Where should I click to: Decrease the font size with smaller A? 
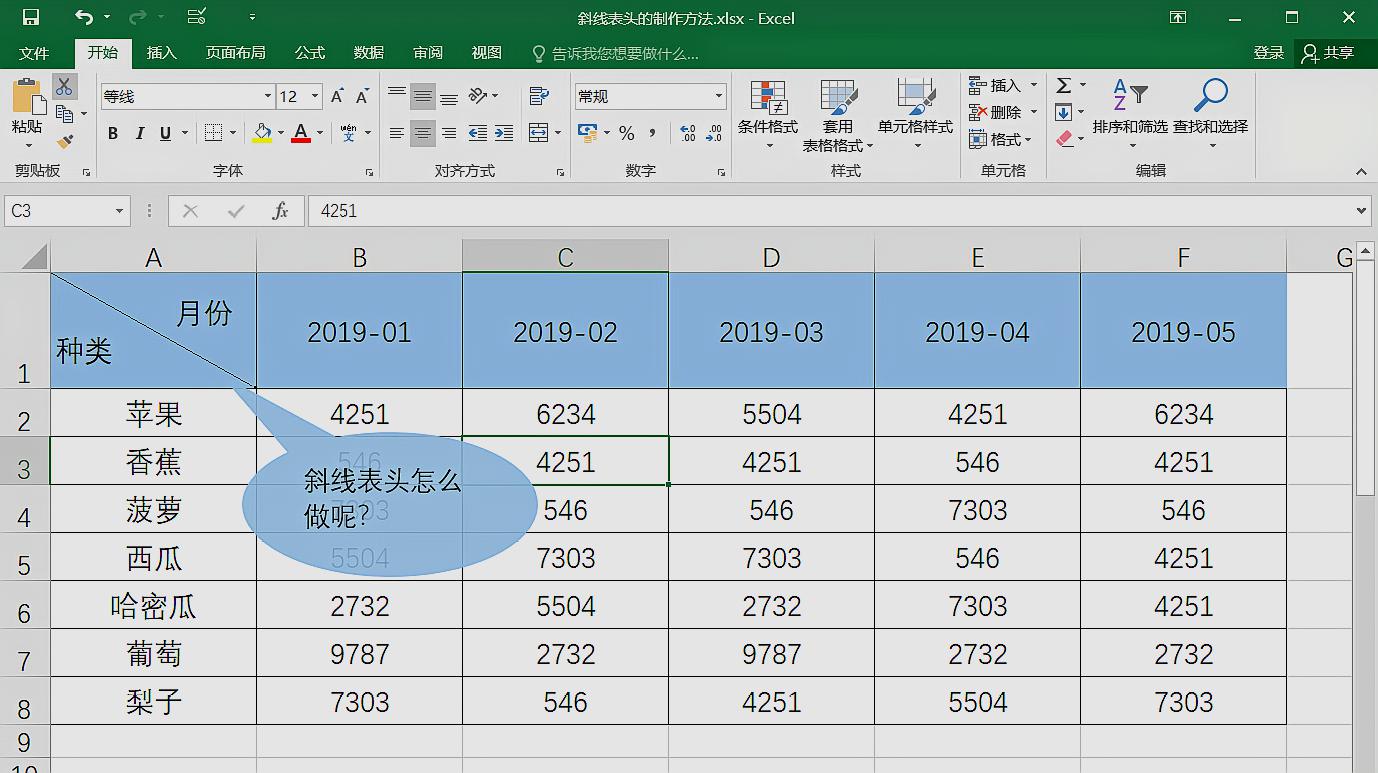pyautogui.click(x=362, y=96)
